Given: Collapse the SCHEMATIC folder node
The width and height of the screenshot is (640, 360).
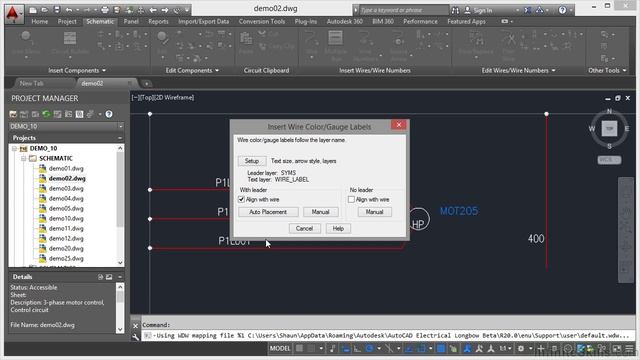Looking at the screenshot, I should (x=24, y=158).
